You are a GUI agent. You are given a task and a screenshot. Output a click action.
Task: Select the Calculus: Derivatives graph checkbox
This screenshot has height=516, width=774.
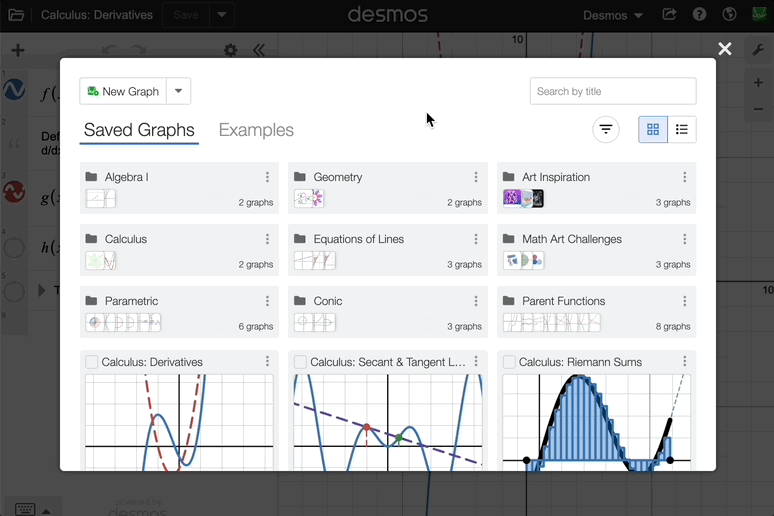point(92,362)
